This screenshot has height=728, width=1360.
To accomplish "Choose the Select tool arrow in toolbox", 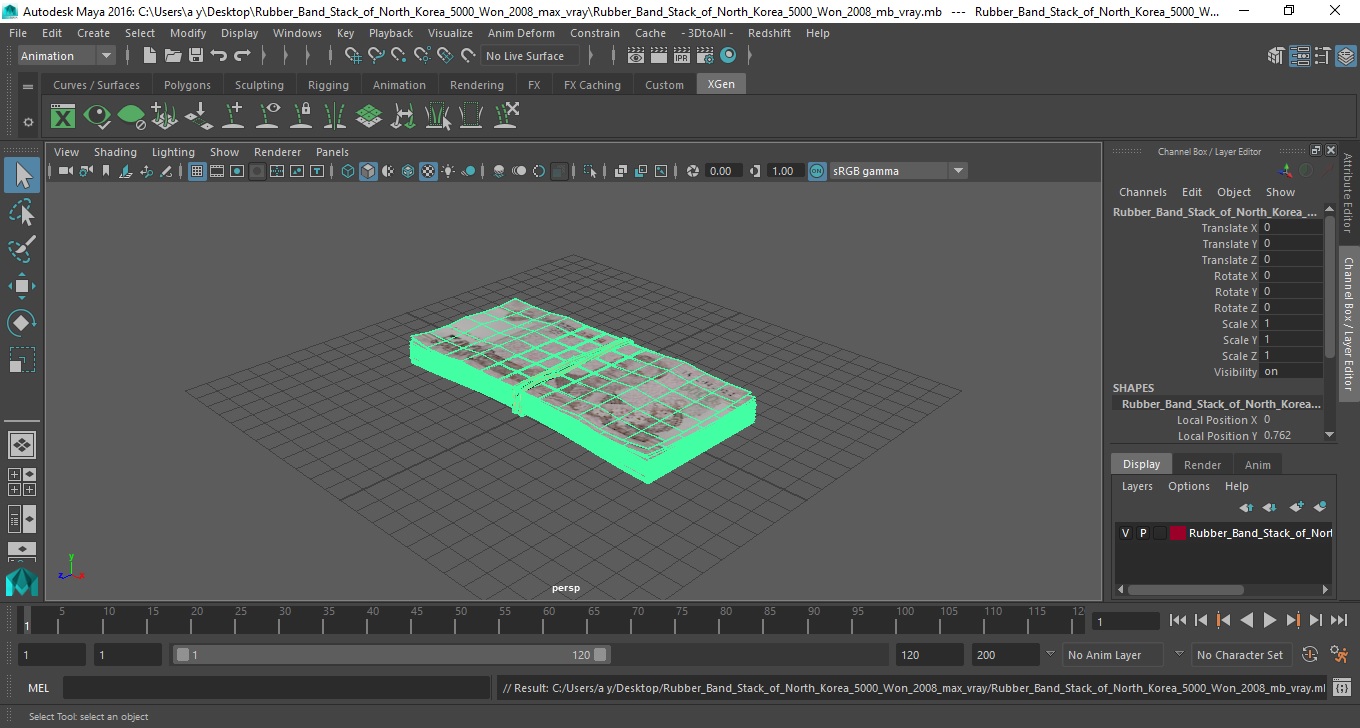I will tap(22, 175).
